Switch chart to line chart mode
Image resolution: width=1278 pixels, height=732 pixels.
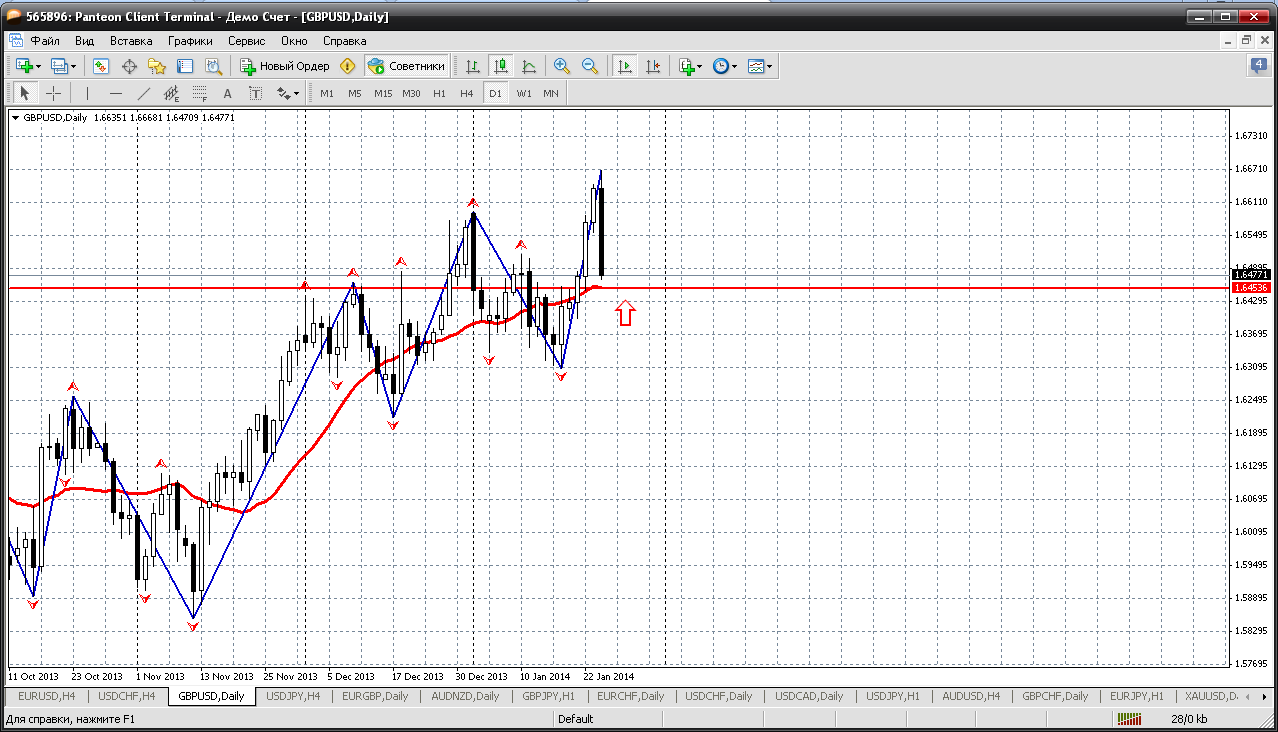529,66
